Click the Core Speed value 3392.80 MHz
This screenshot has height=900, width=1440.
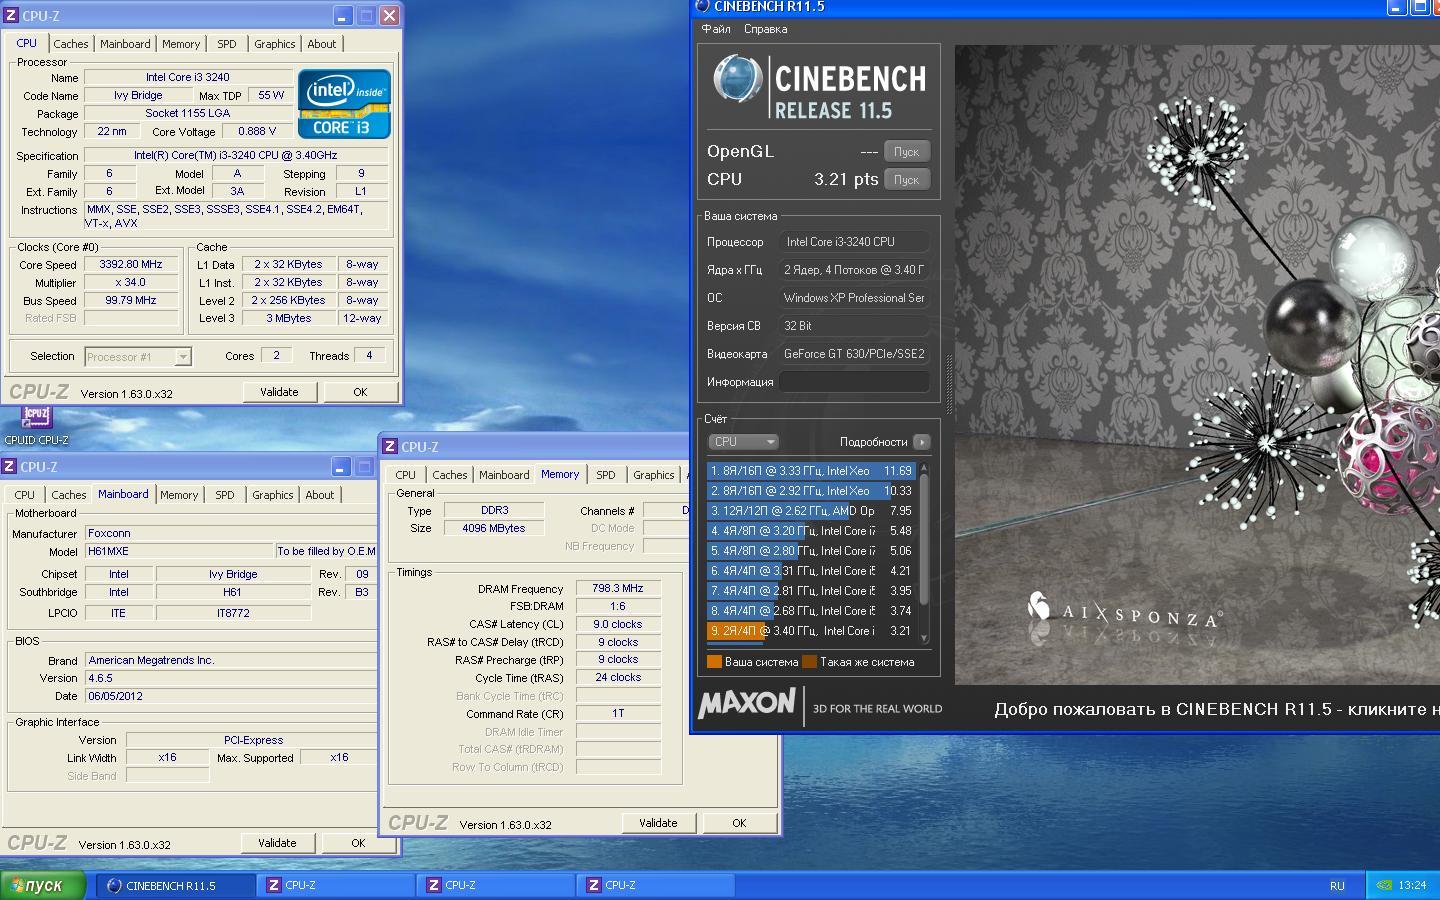tap(131, 265)
